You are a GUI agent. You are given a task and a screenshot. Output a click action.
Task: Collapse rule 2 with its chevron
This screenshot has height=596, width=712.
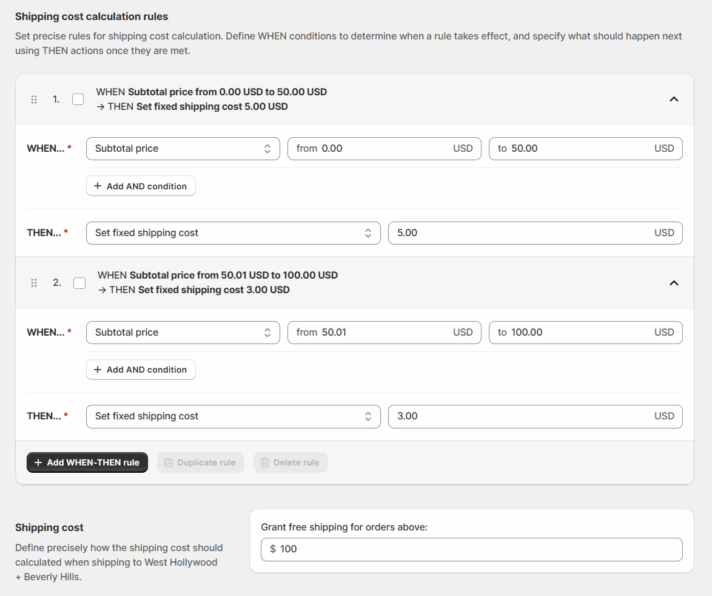pos(673,283)
